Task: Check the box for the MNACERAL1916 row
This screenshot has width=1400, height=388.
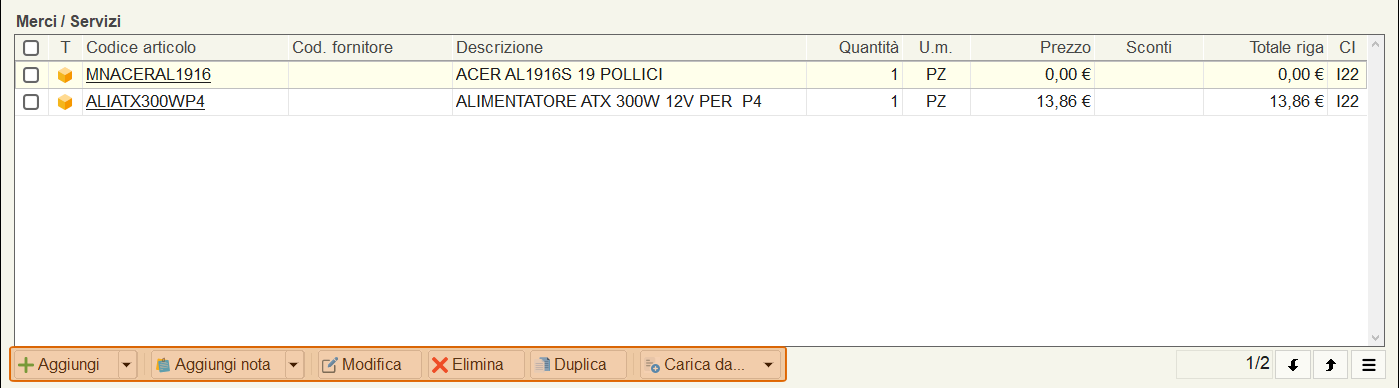Action: [x=31, y=75]
